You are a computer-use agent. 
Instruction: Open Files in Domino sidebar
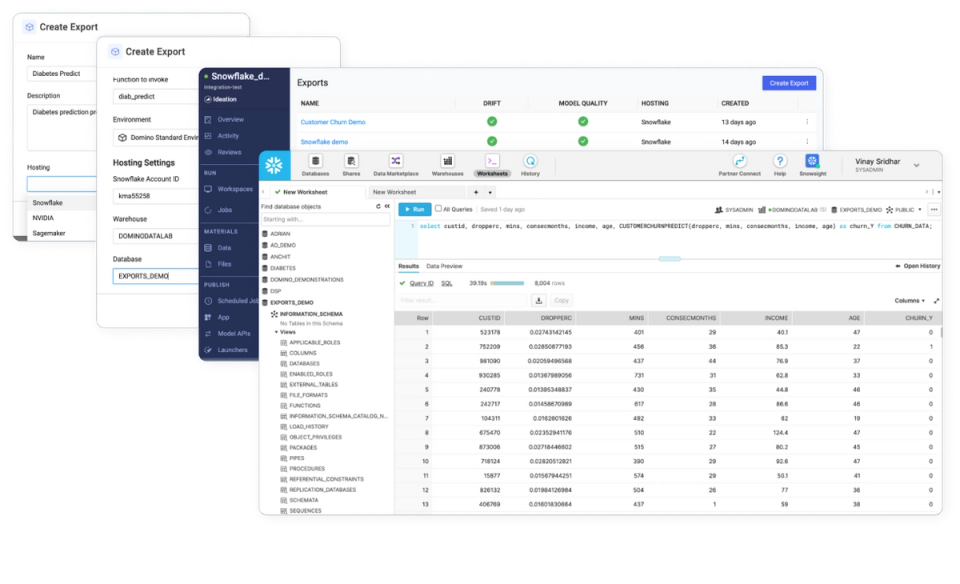(224, 264)
